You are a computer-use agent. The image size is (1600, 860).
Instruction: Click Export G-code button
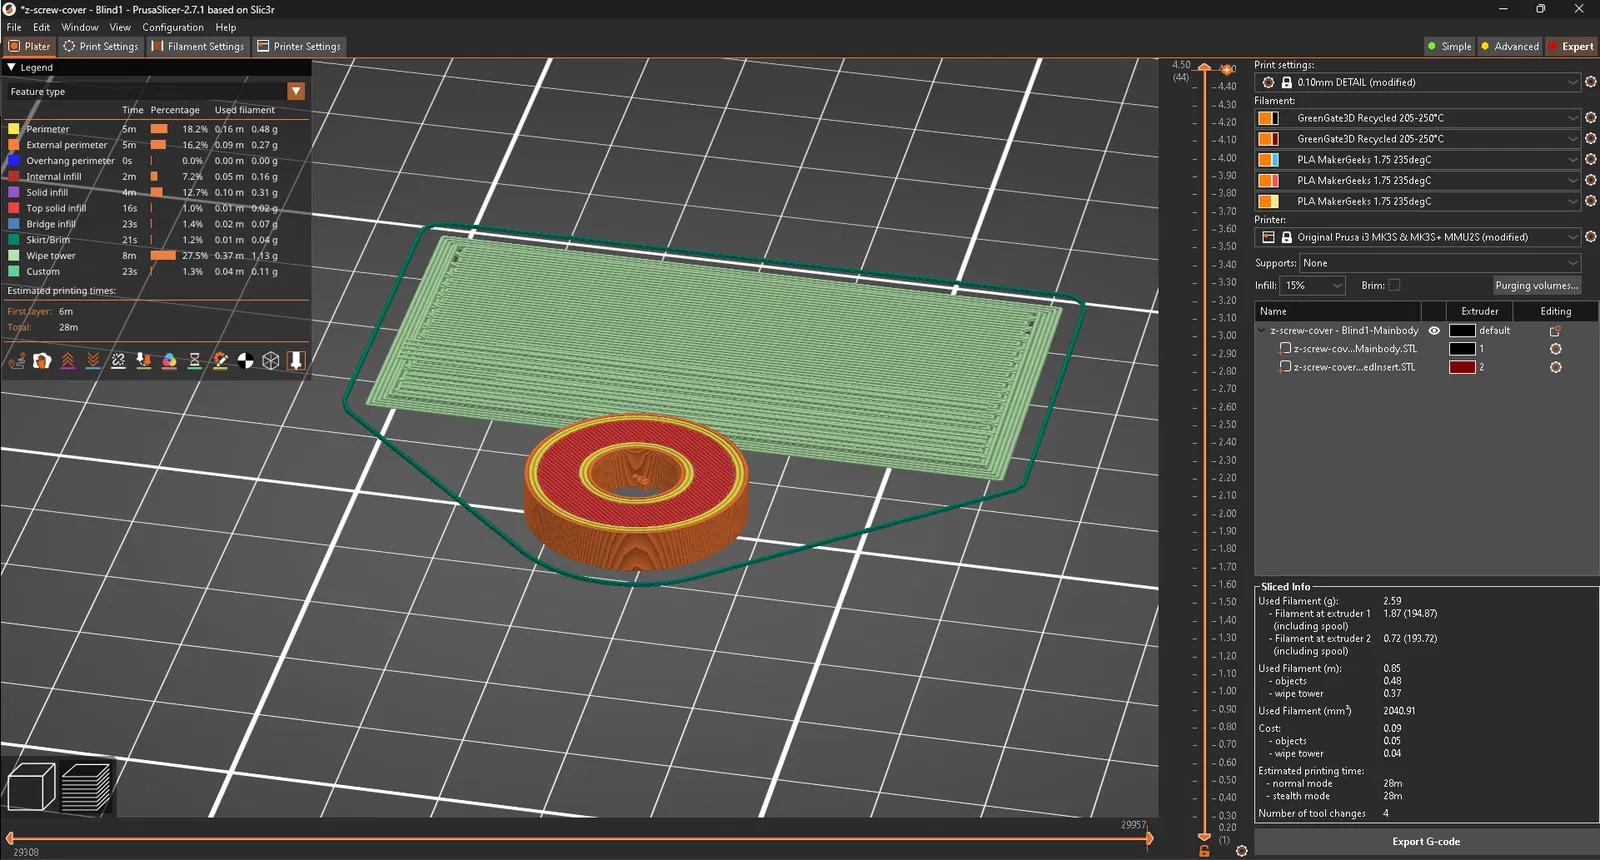pos(1426,842)
